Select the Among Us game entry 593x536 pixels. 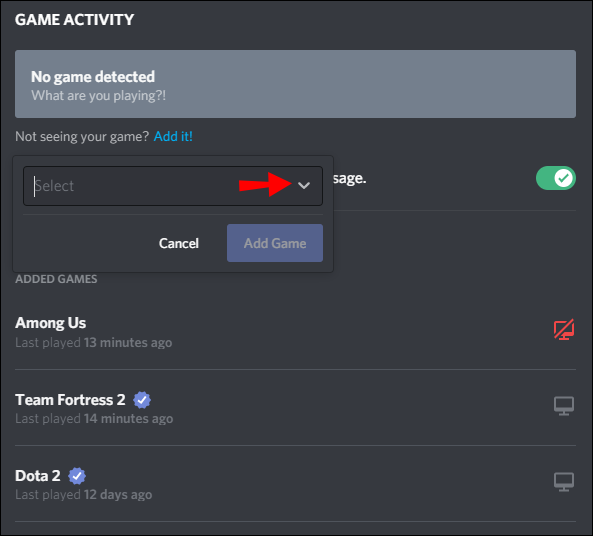coord(50,323)
